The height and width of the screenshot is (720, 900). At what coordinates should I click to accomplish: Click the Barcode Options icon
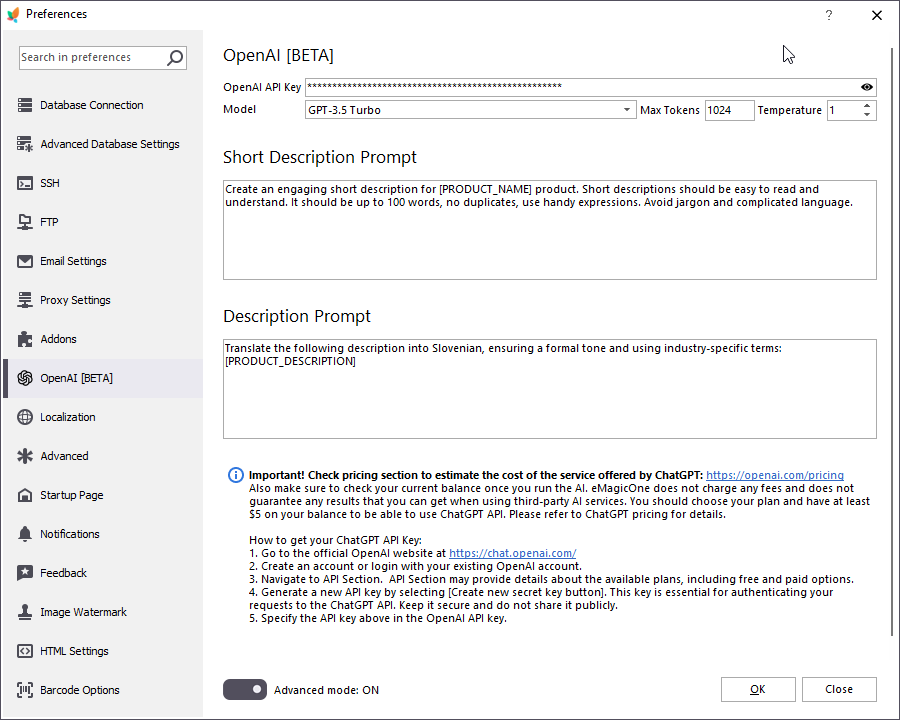25,690
